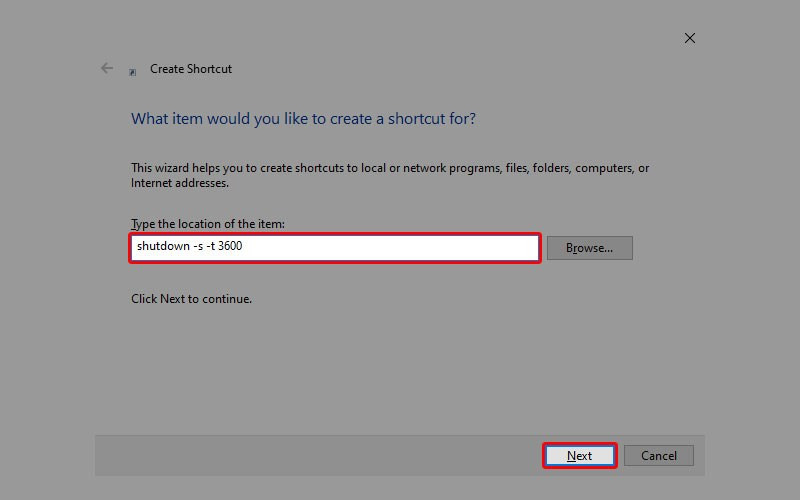Click the '-s' switch in the location field

(x=198, y=247)
